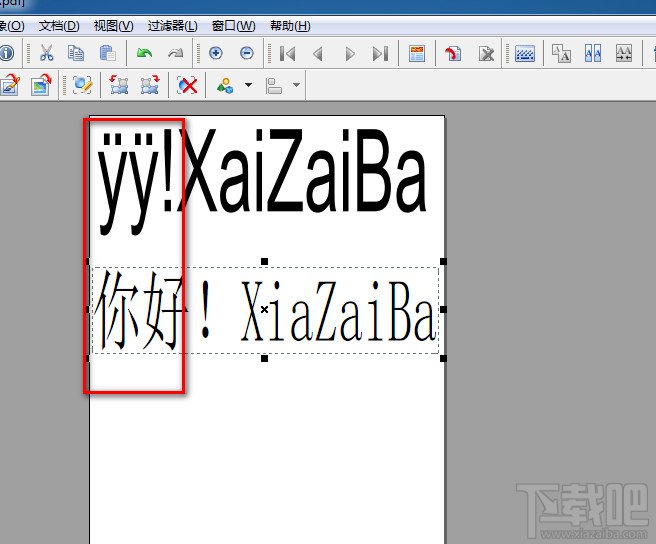Open the 文档(D) menu
This screenshot has width=656, height=544.
[59, 26]
